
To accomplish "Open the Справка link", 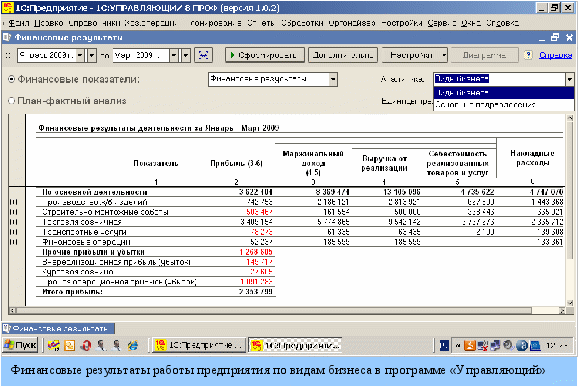I will pos(556,55).
